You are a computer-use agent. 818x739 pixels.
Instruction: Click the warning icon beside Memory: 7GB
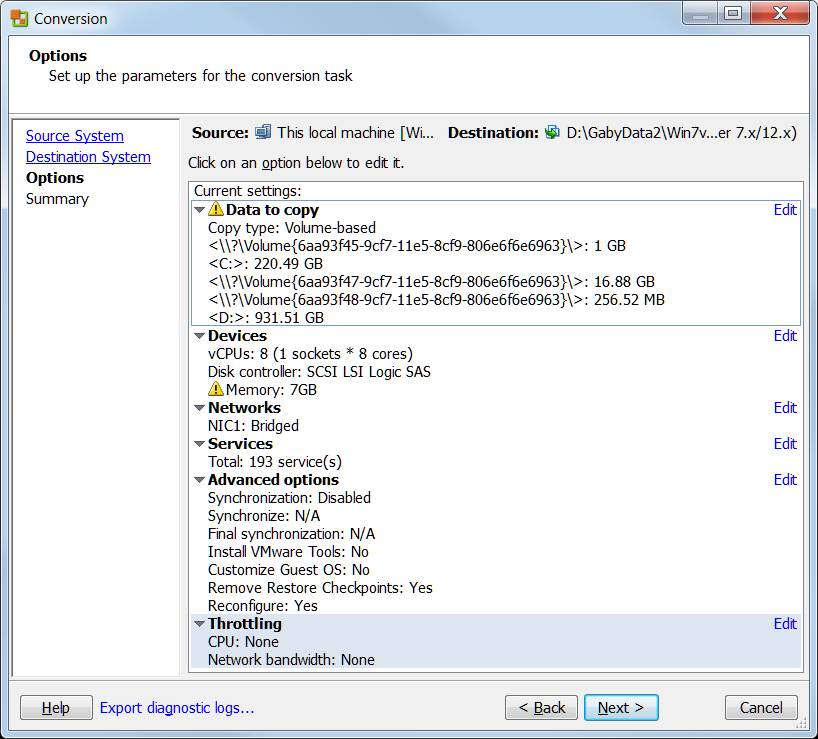pyautogui.click(x=215, y=389)
